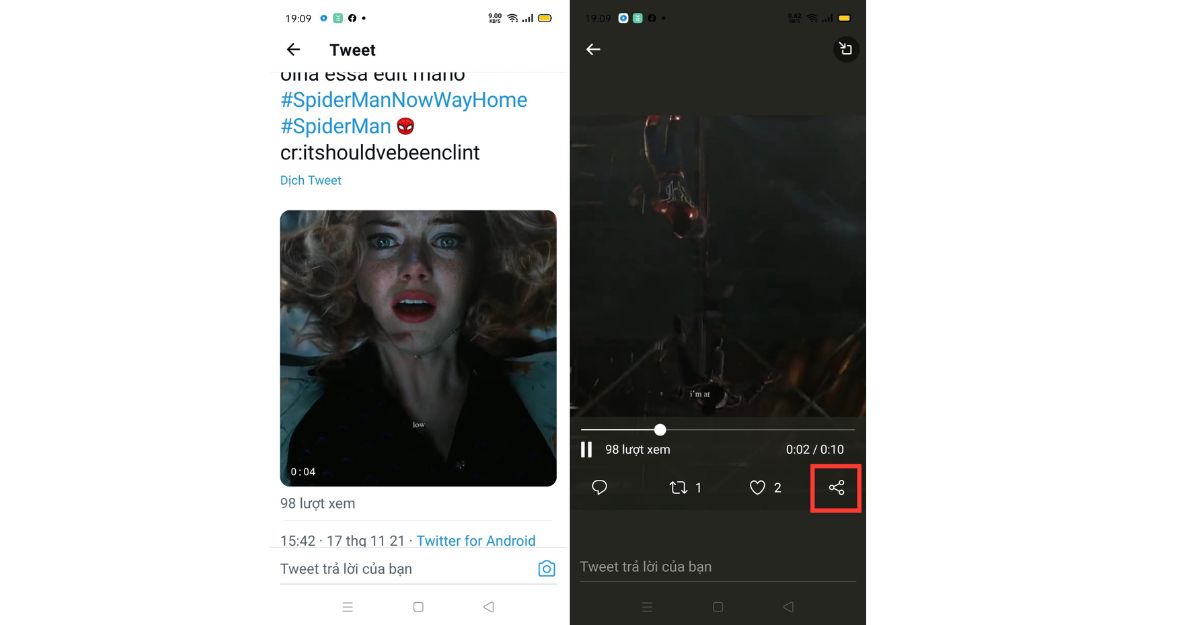Pause the playing video
Screen dimensions: 1200x625
(x=587, y=450)
